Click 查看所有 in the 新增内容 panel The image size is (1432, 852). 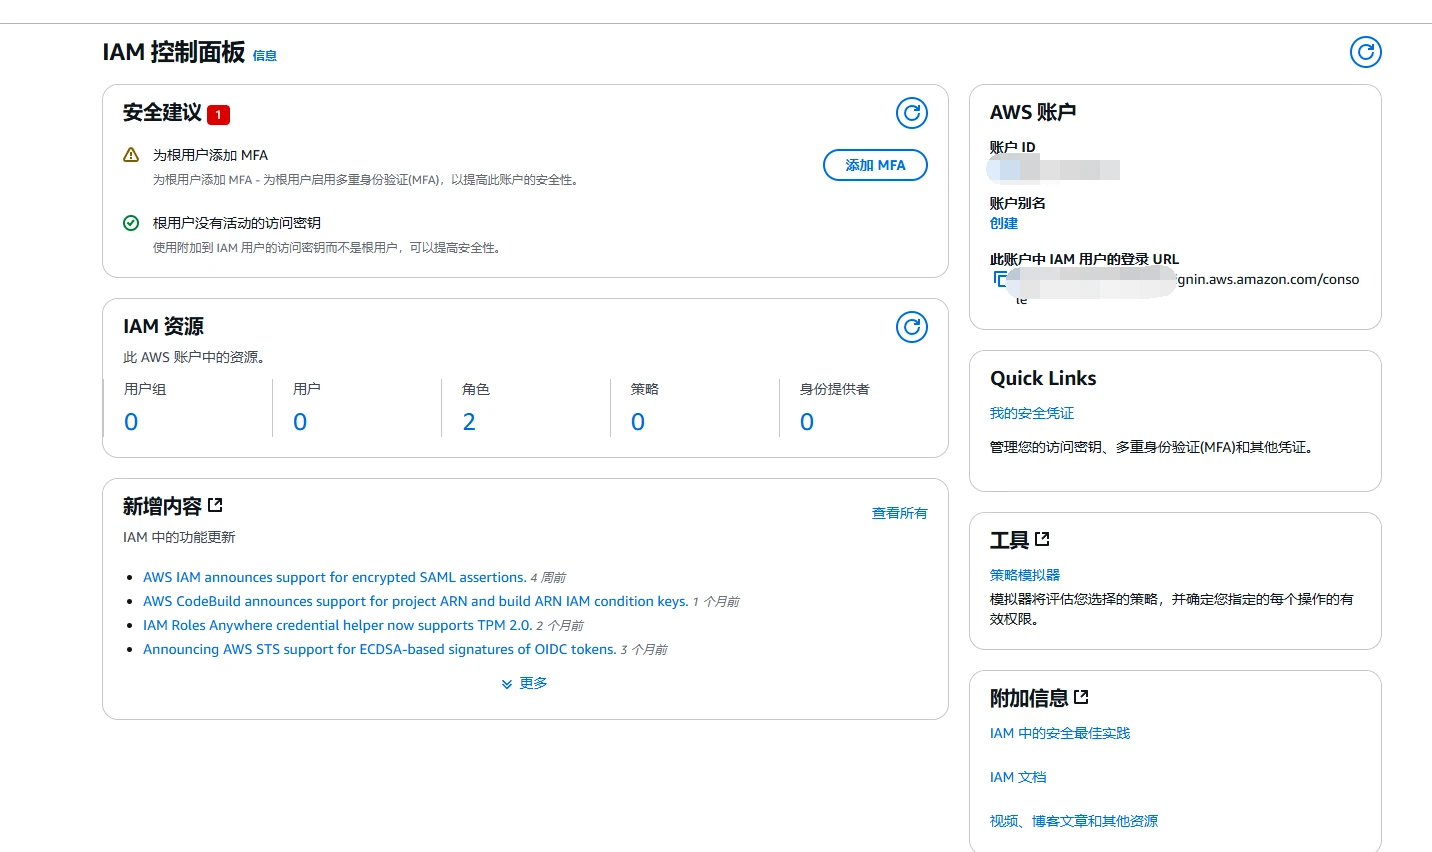(900, 513)
